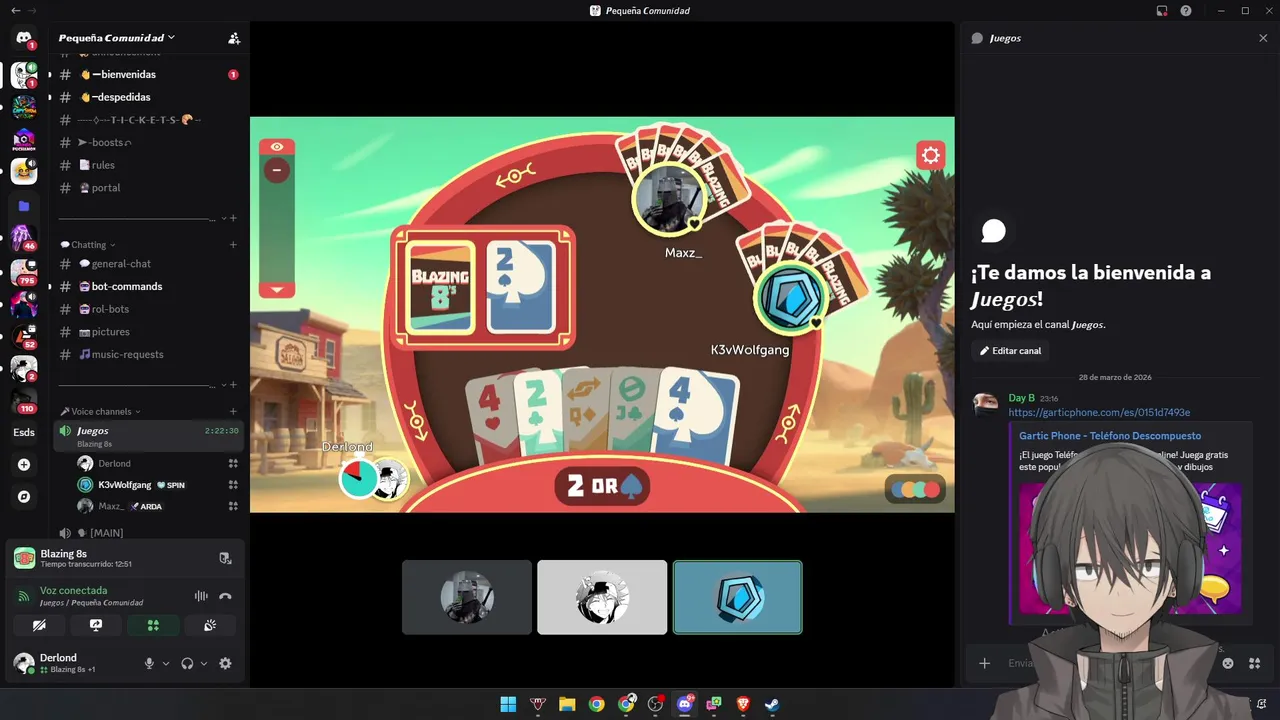The width and height of the screenshot is (1280, 720).
Task: Share your screen button
Action: click(x=96, y=625)
